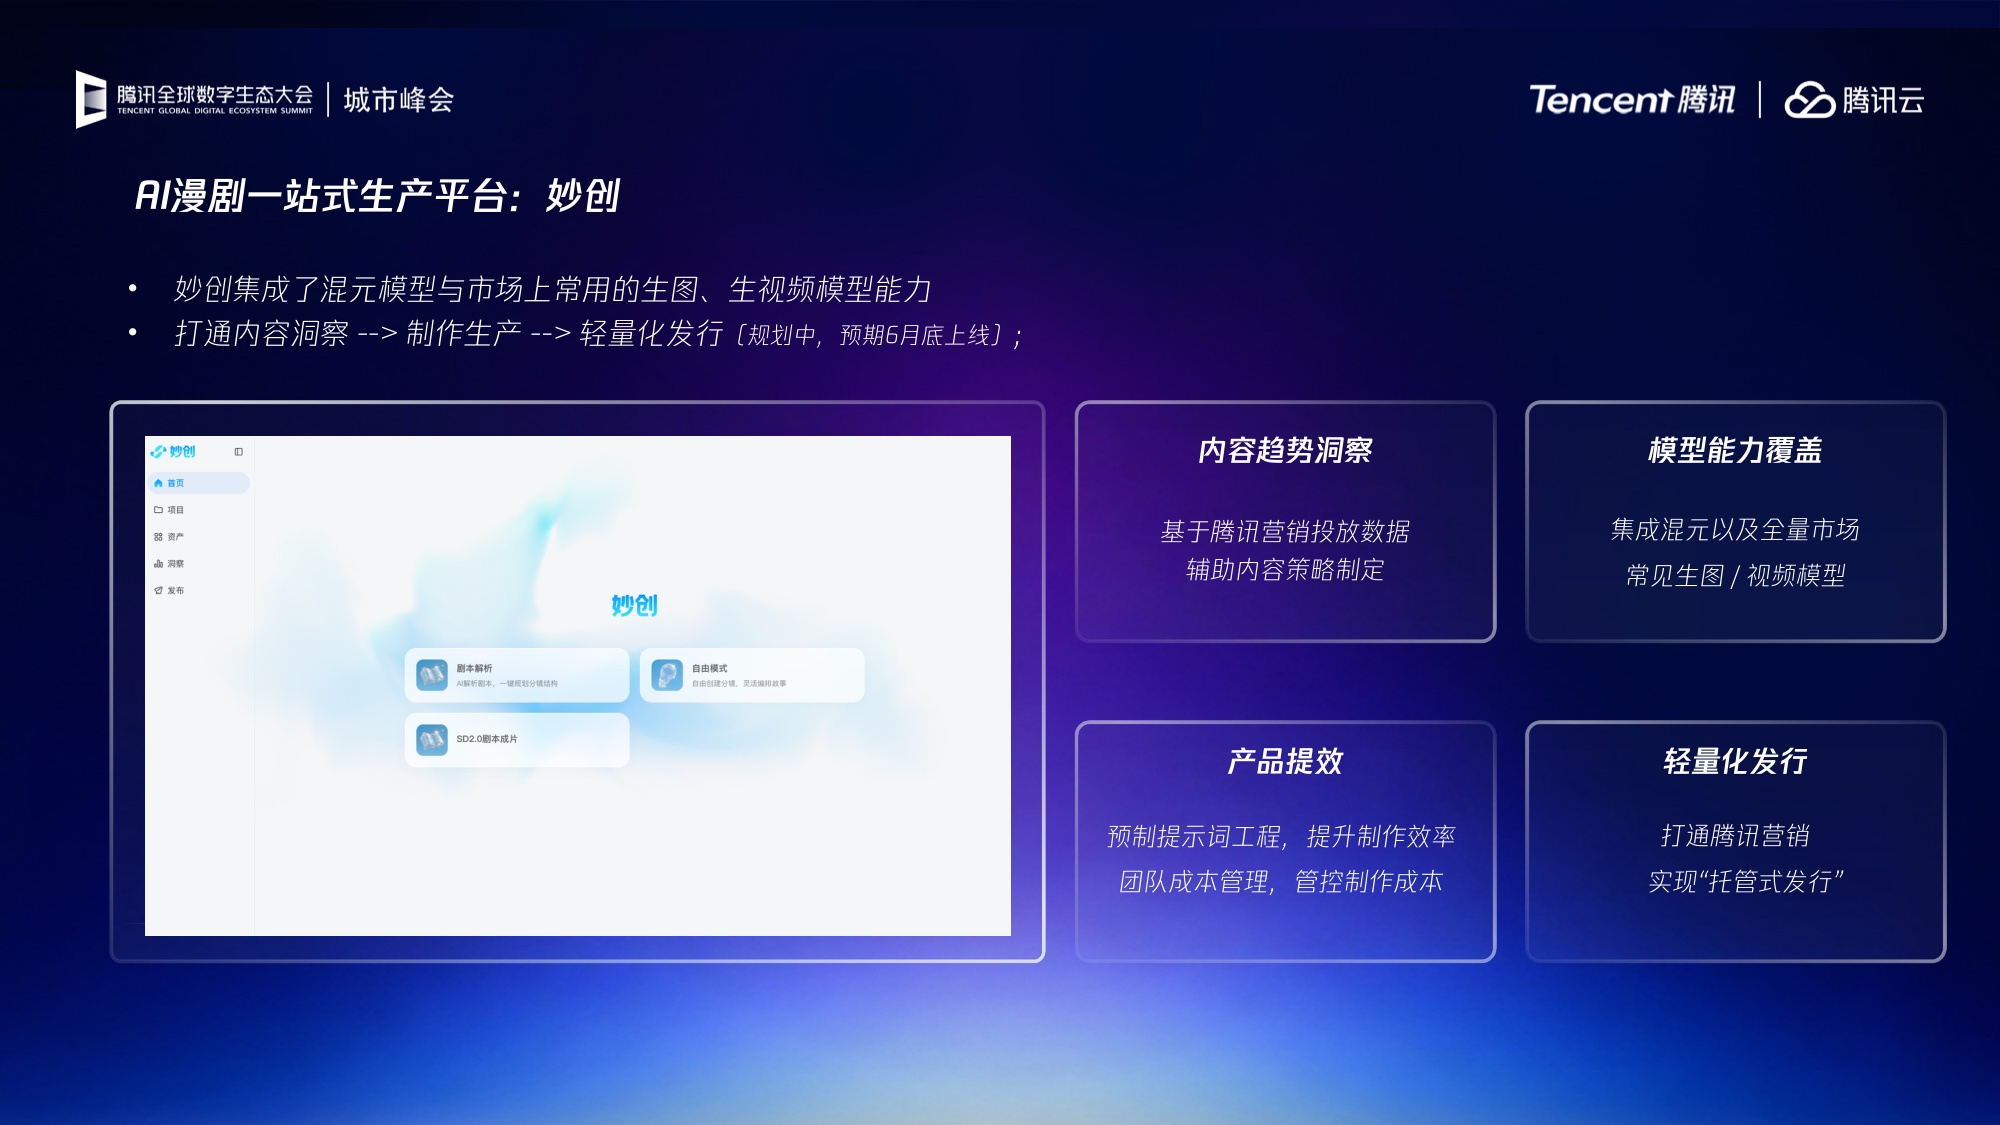Open the SD2.0剧本成片 card
2000x1125 pixels.
[x=517, y=740]
